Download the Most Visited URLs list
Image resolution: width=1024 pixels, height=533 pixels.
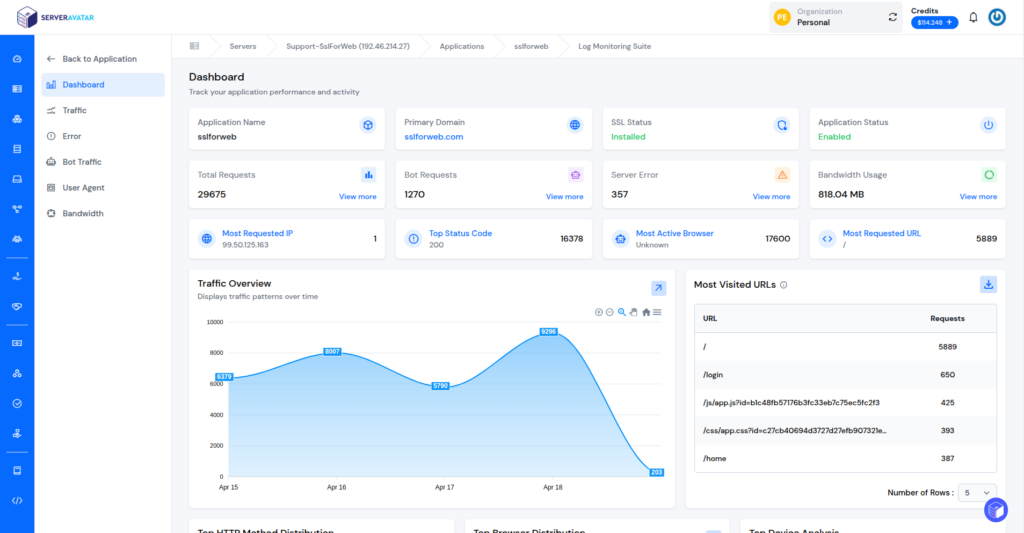988,285
